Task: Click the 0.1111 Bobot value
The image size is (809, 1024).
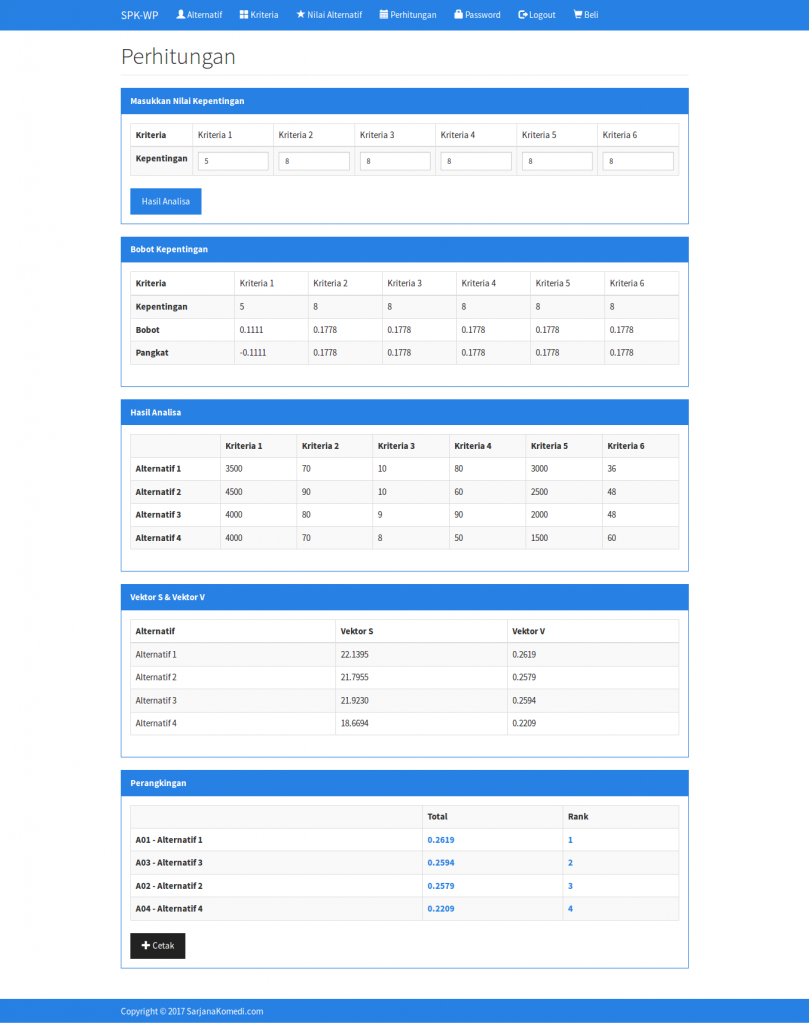Action: tap(251, 330)
